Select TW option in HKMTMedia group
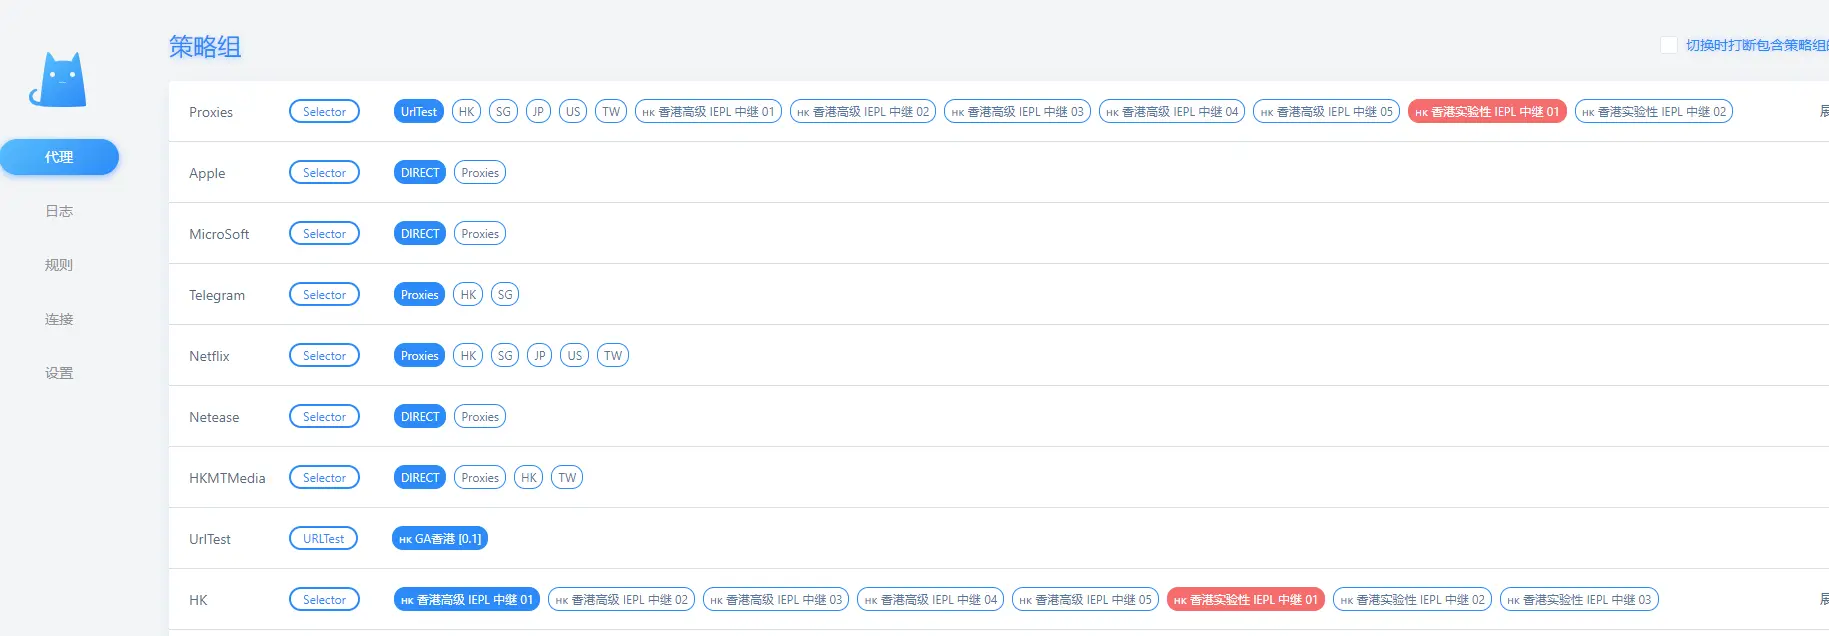 (x=567, y=478)
